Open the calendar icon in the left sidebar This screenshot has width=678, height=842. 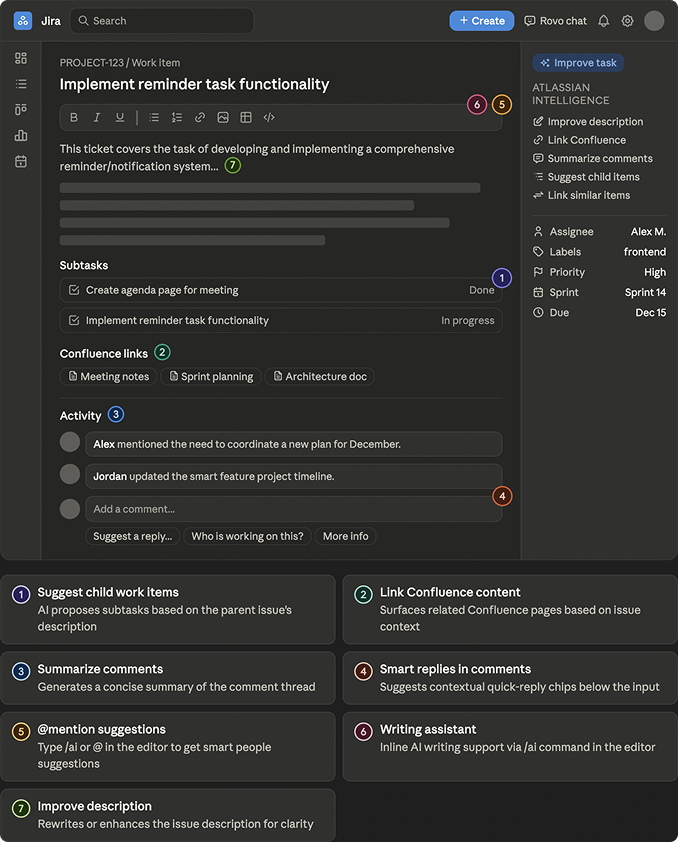click(21, 161)
